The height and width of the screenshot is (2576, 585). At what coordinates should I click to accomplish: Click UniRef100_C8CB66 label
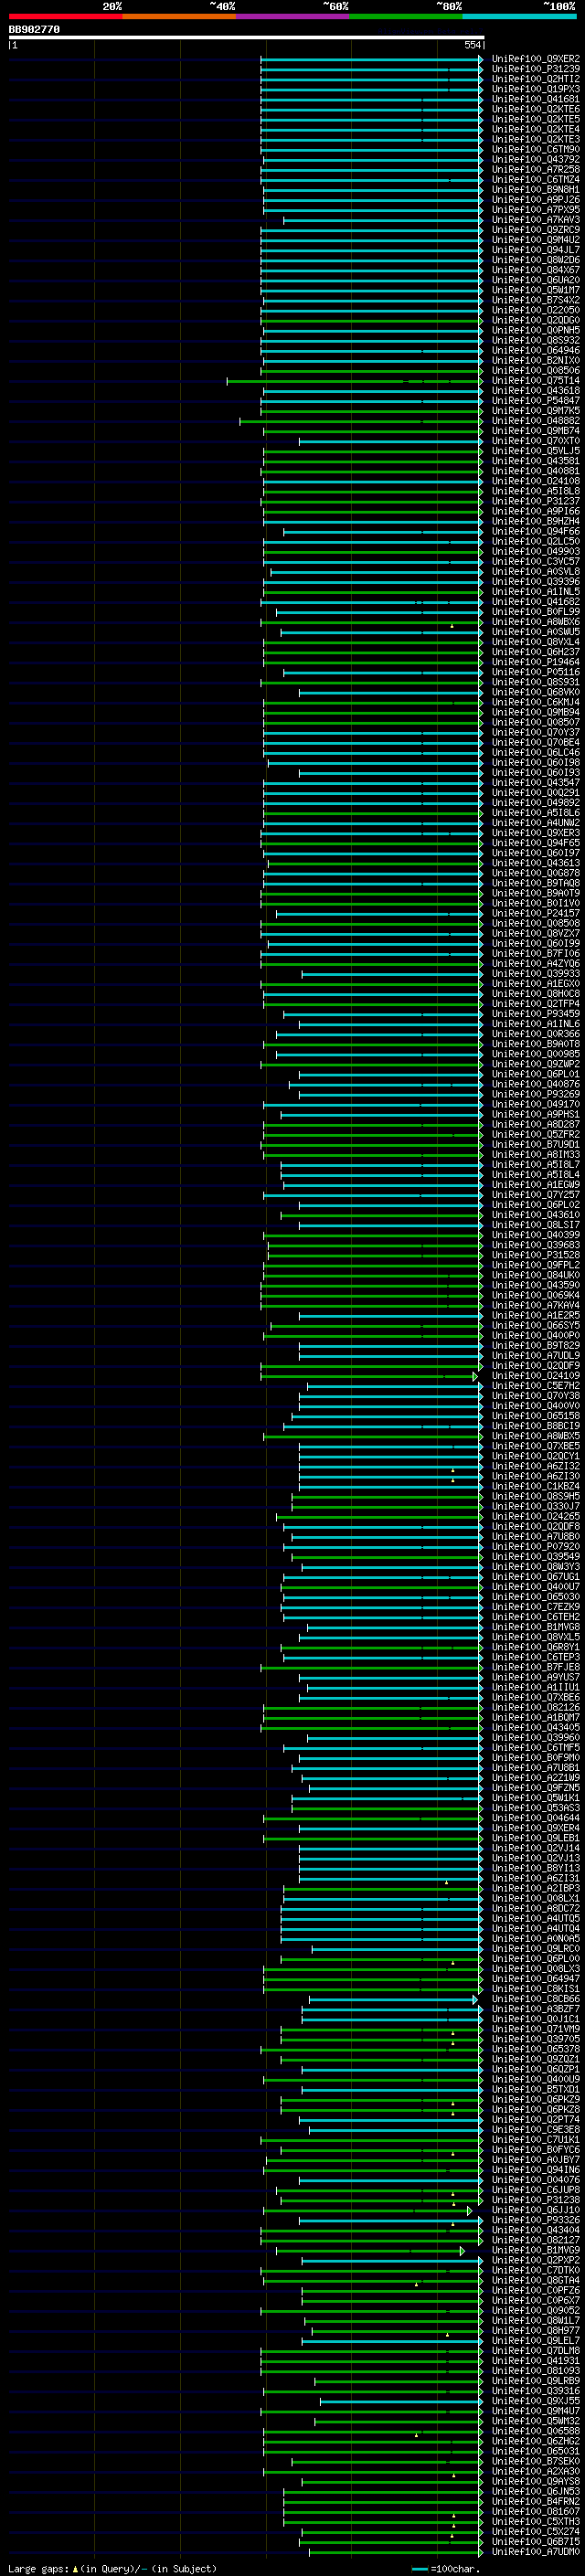535,2000
